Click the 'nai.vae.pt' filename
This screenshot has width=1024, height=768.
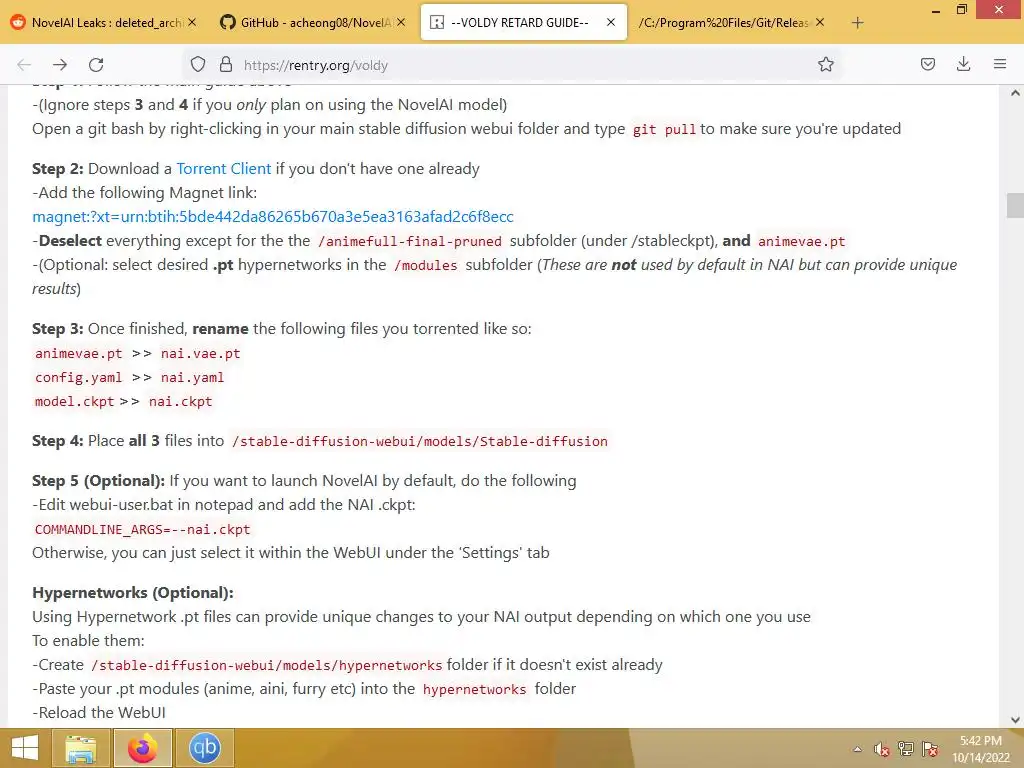(200, 354)
